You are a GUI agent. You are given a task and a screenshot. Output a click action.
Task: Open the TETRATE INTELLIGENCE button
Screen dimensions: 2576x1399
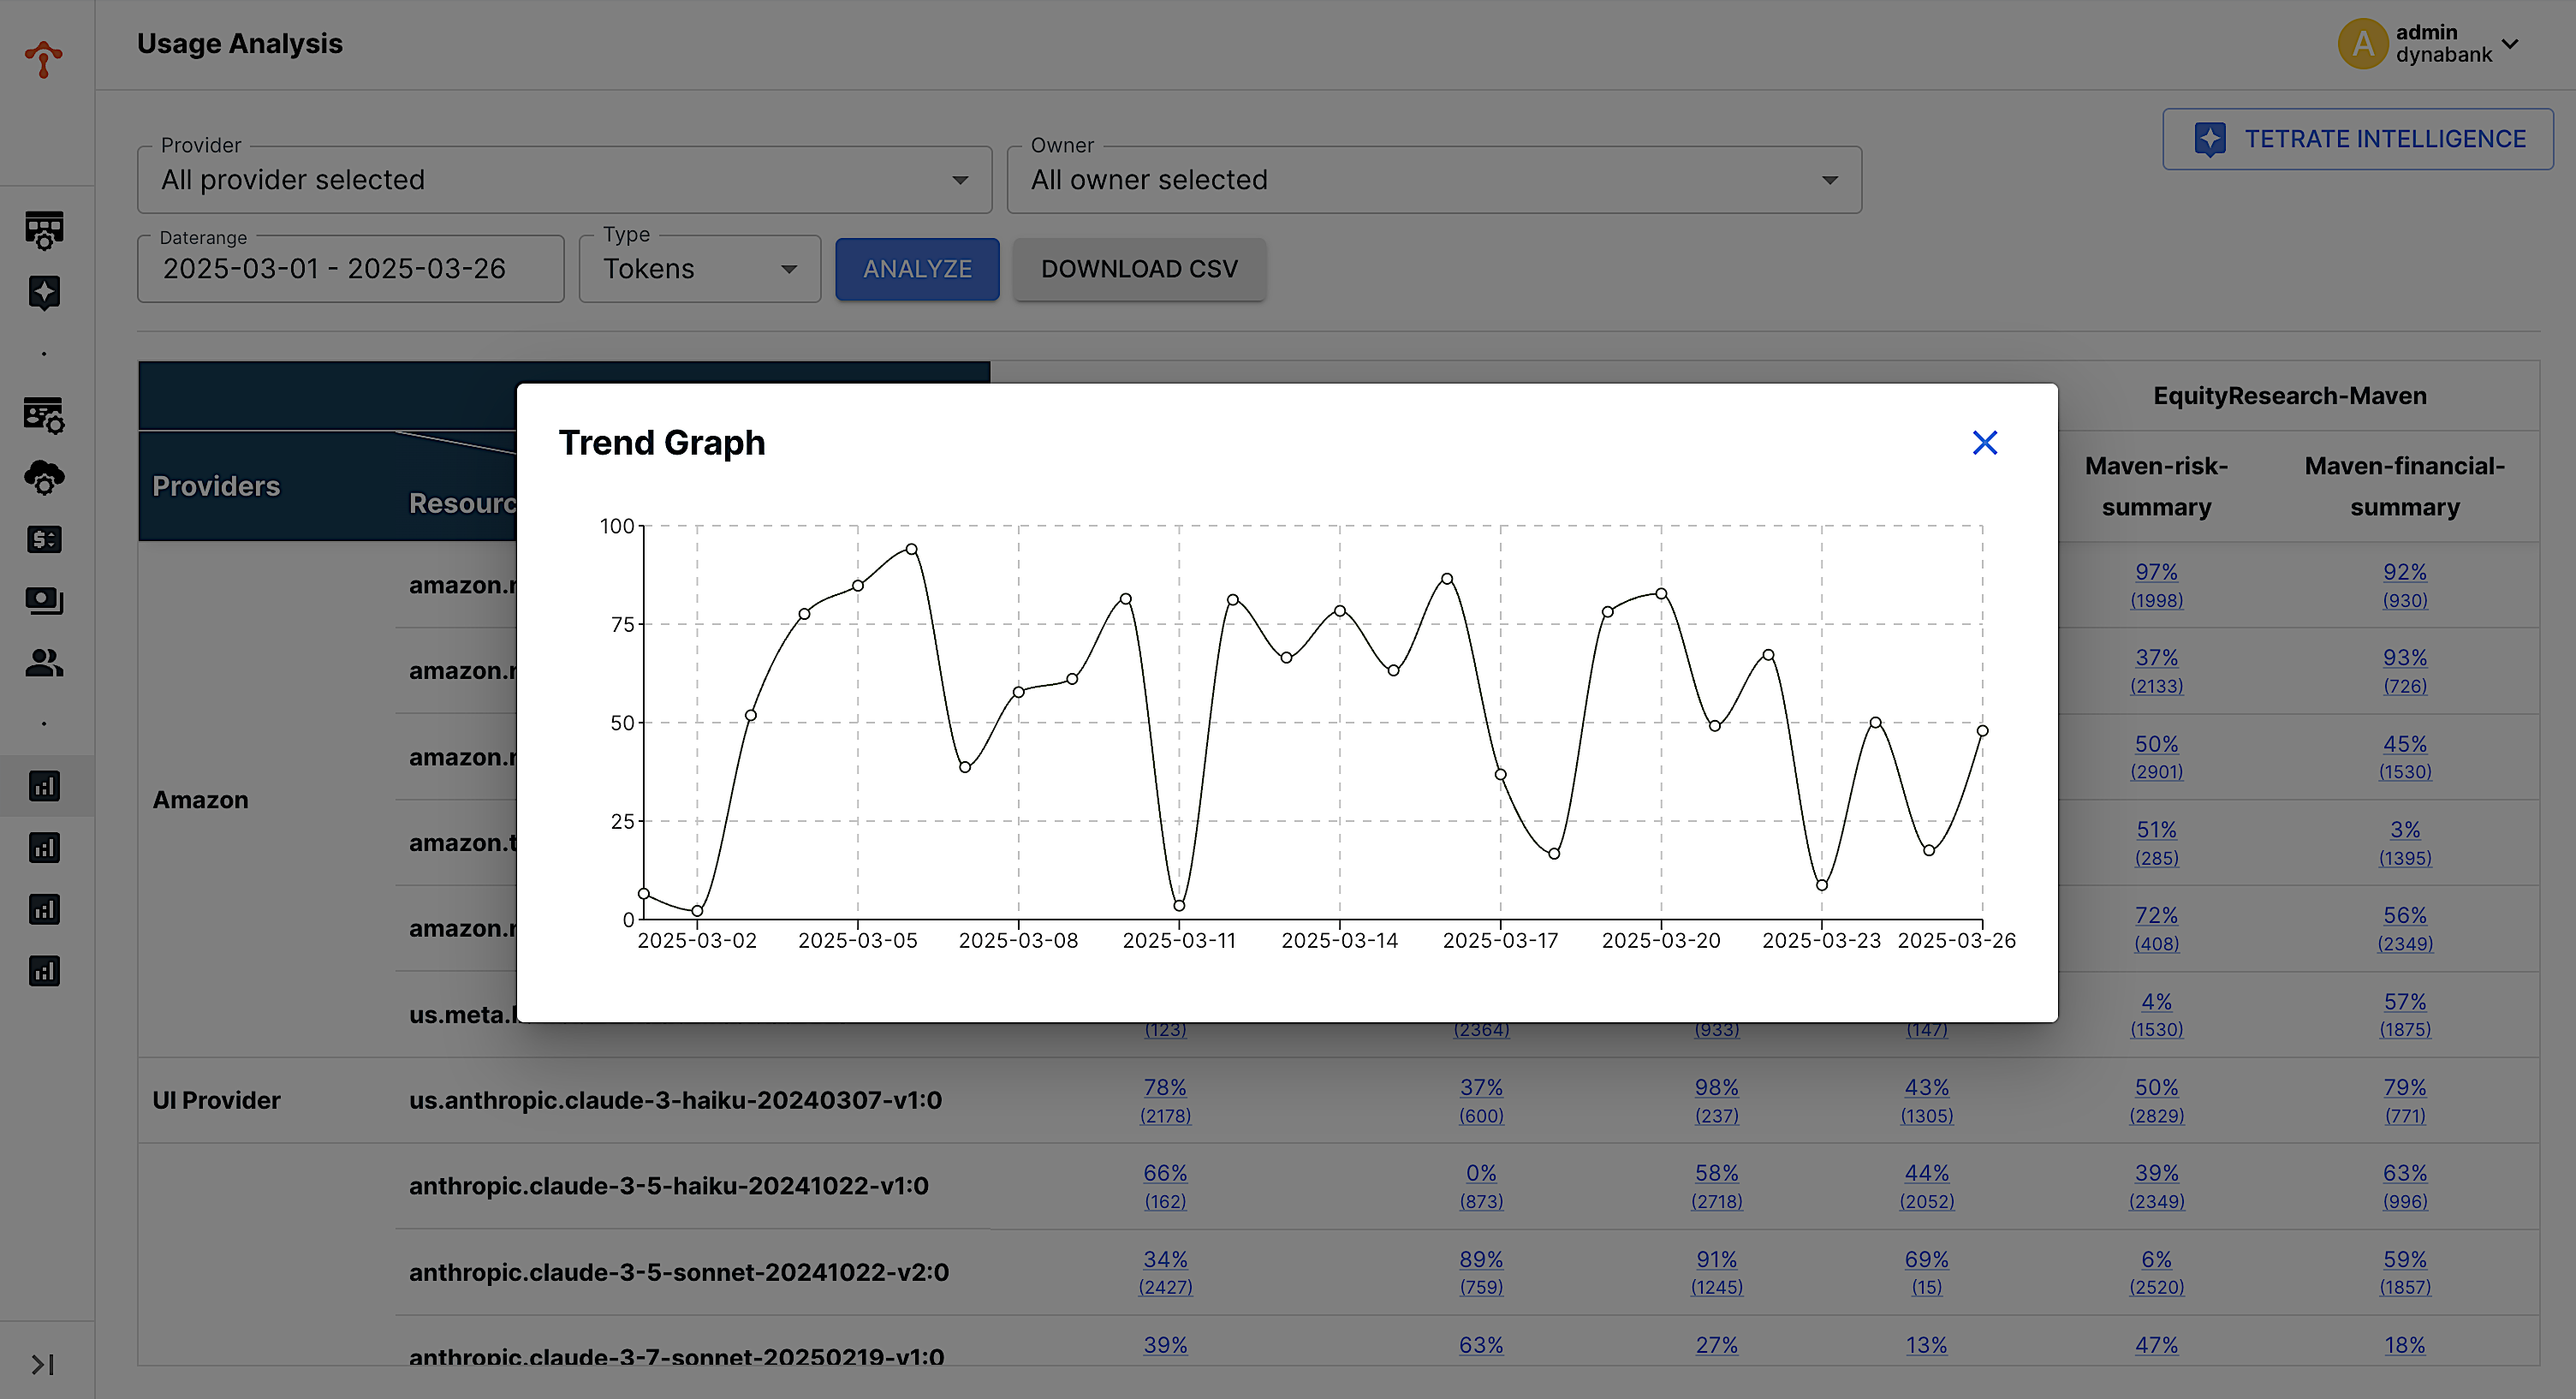click(x=2357, y=139)
